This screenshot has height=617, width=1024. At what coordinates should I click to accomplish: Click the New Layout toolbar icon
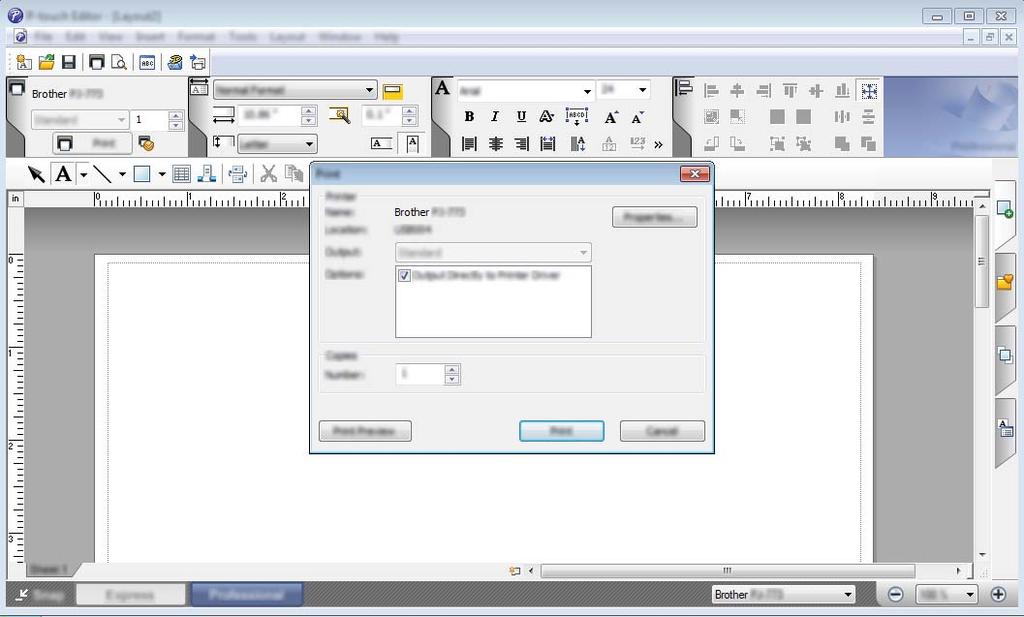pos(24,62)
